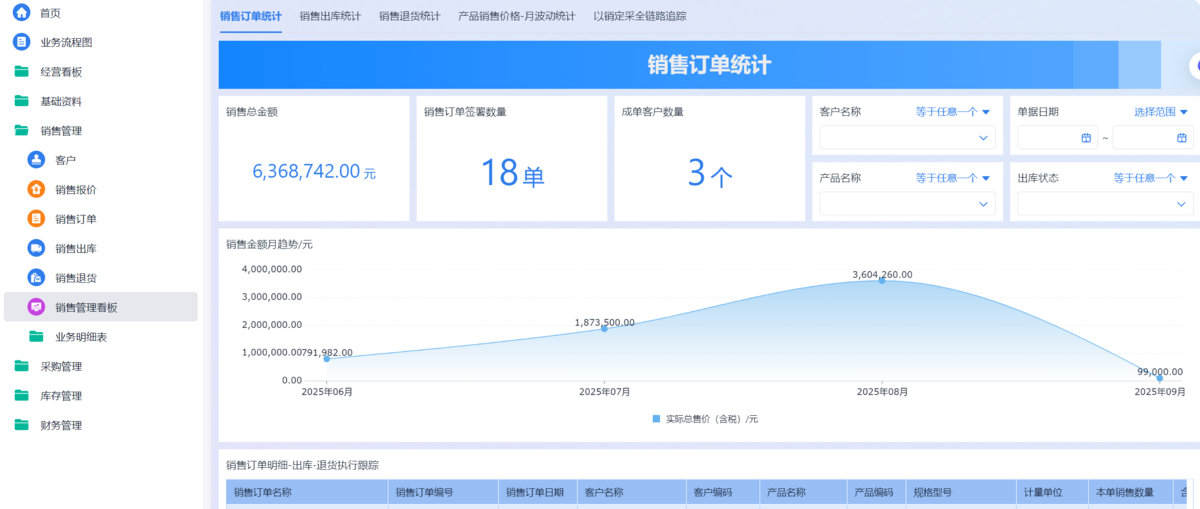Open 销售报价 orange icon
This screenshot has width=1200, height=509.
click(36, 189)
